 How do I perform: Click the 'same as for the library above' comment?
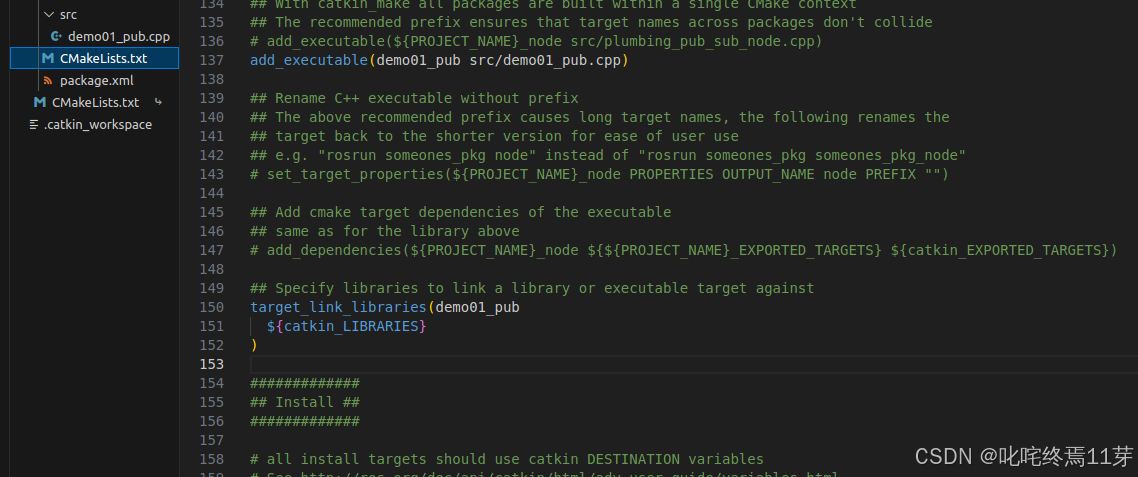(x=385, y=231)
